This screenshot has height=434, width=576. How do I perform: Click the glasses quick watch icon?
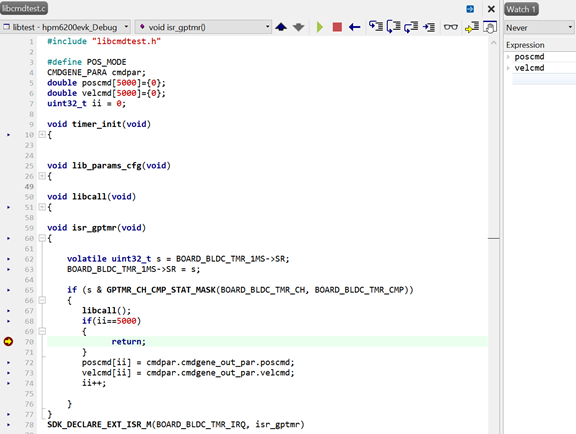[450, 27]
